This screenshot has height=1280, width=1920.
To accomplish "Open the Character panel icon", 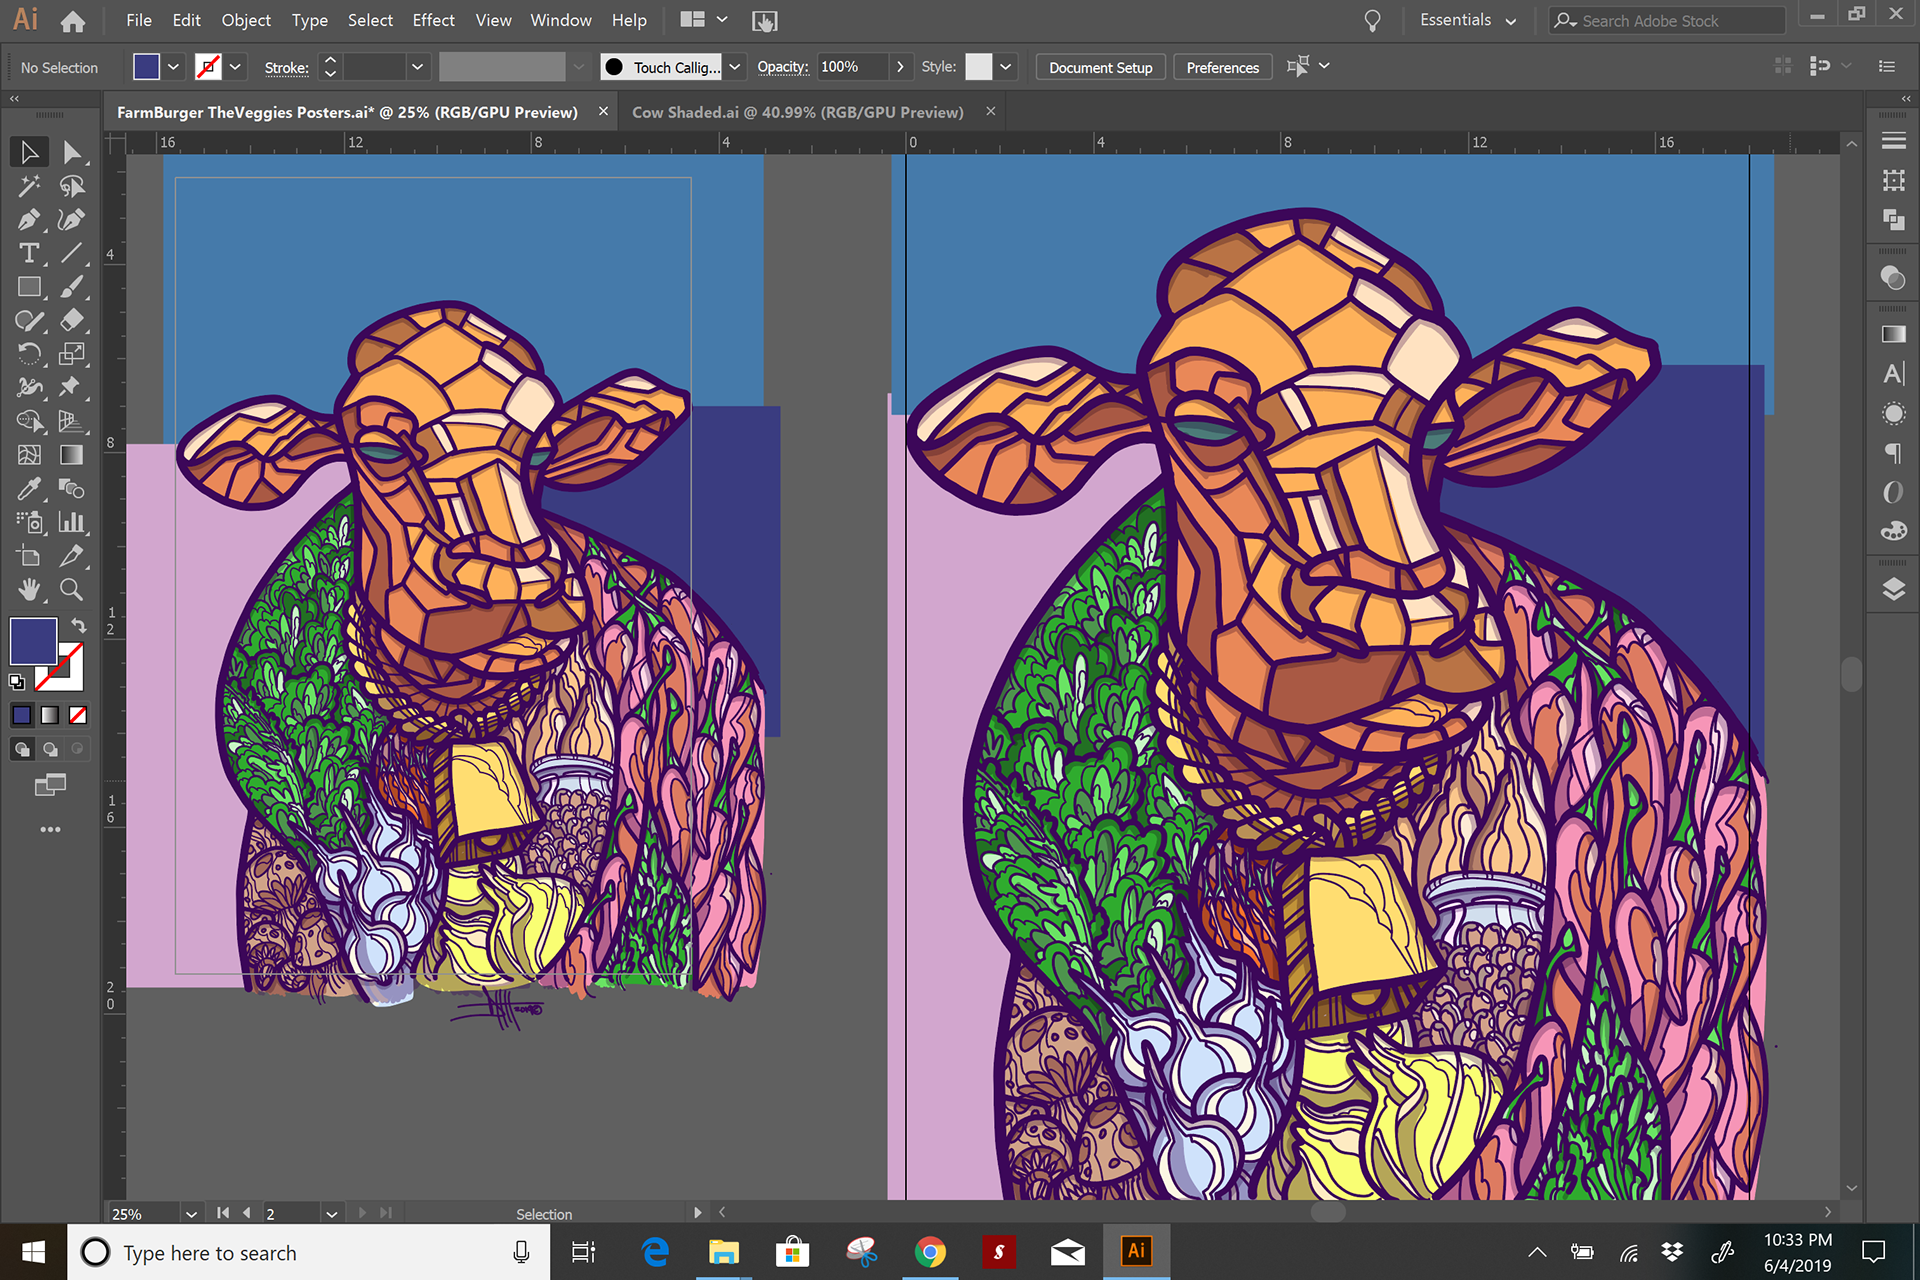I will pyautogui.click(x=1893, y=374).
